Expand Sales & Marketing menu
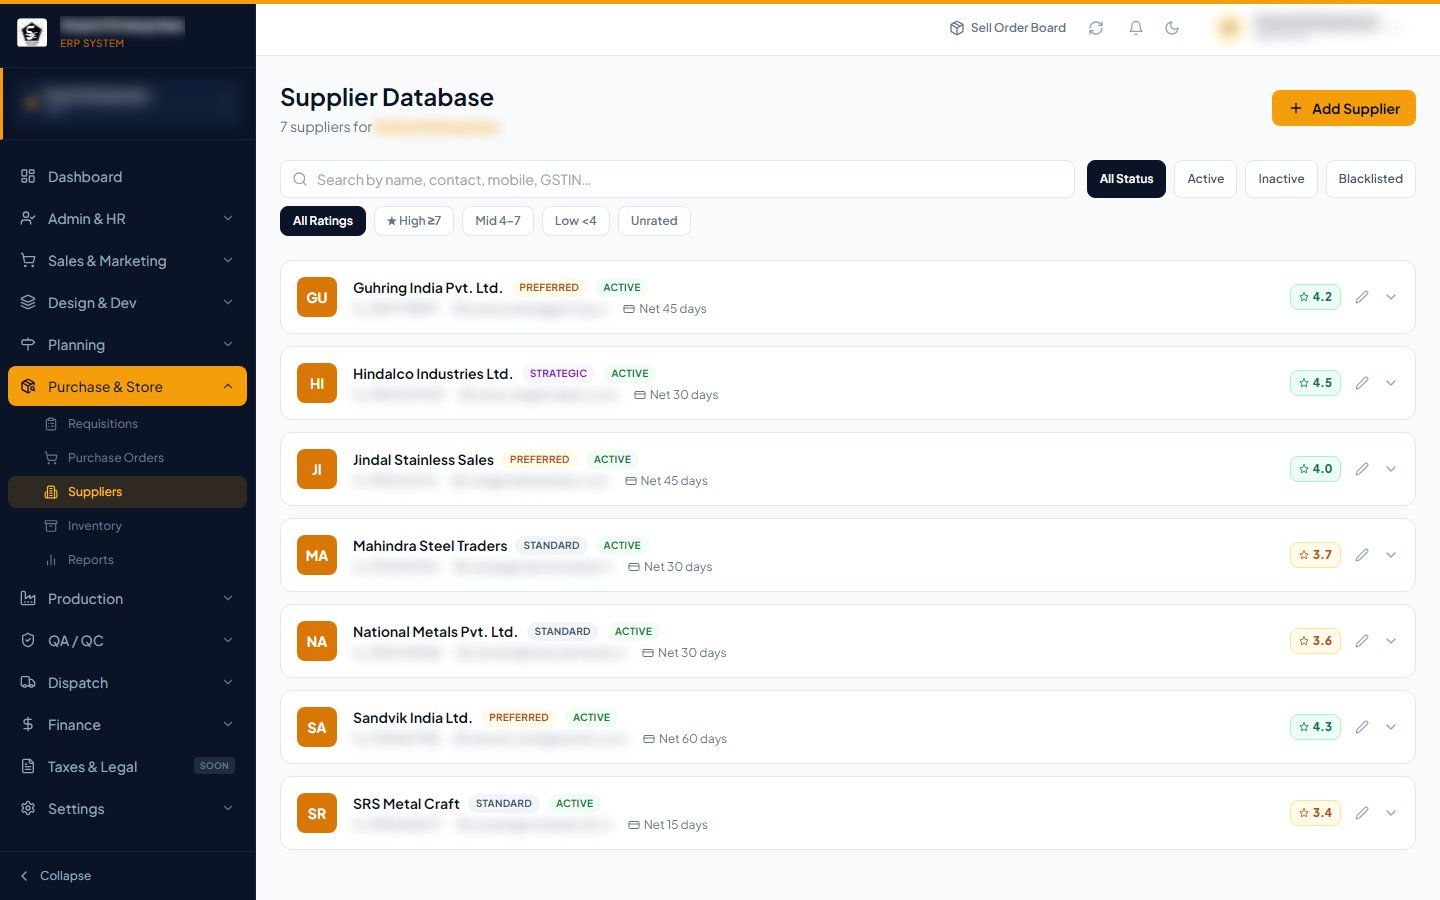 click(x=127, y=261)
